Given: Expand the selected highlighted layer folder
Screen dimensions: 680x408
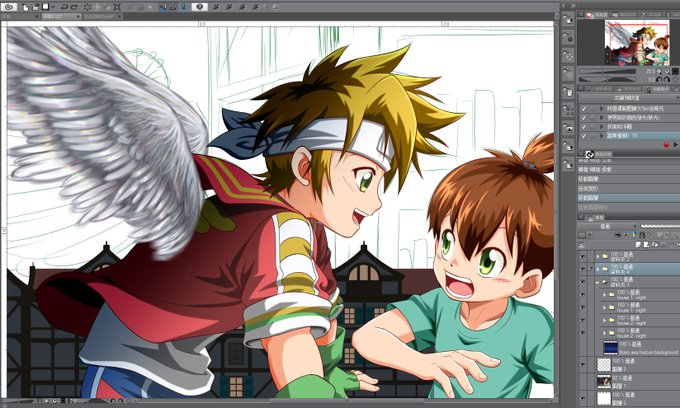Looking at the screenshot, I should pos(598,269).
